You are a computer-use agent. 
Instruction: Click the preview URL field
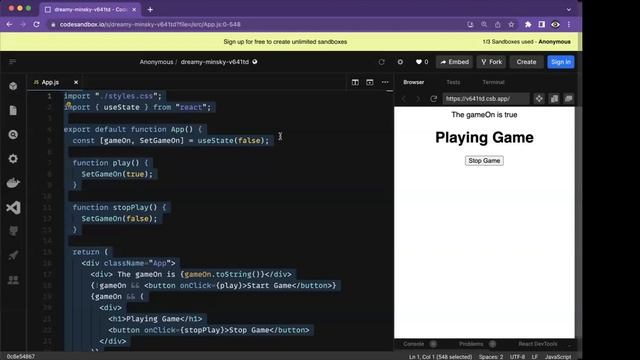(x=486, y=99)
